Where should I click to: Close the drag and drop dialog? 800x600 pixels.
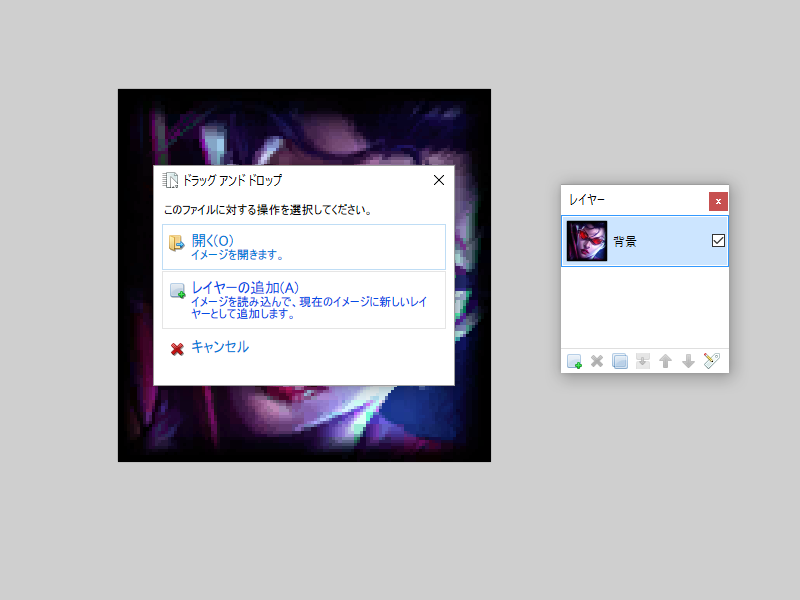click(439, 180)
